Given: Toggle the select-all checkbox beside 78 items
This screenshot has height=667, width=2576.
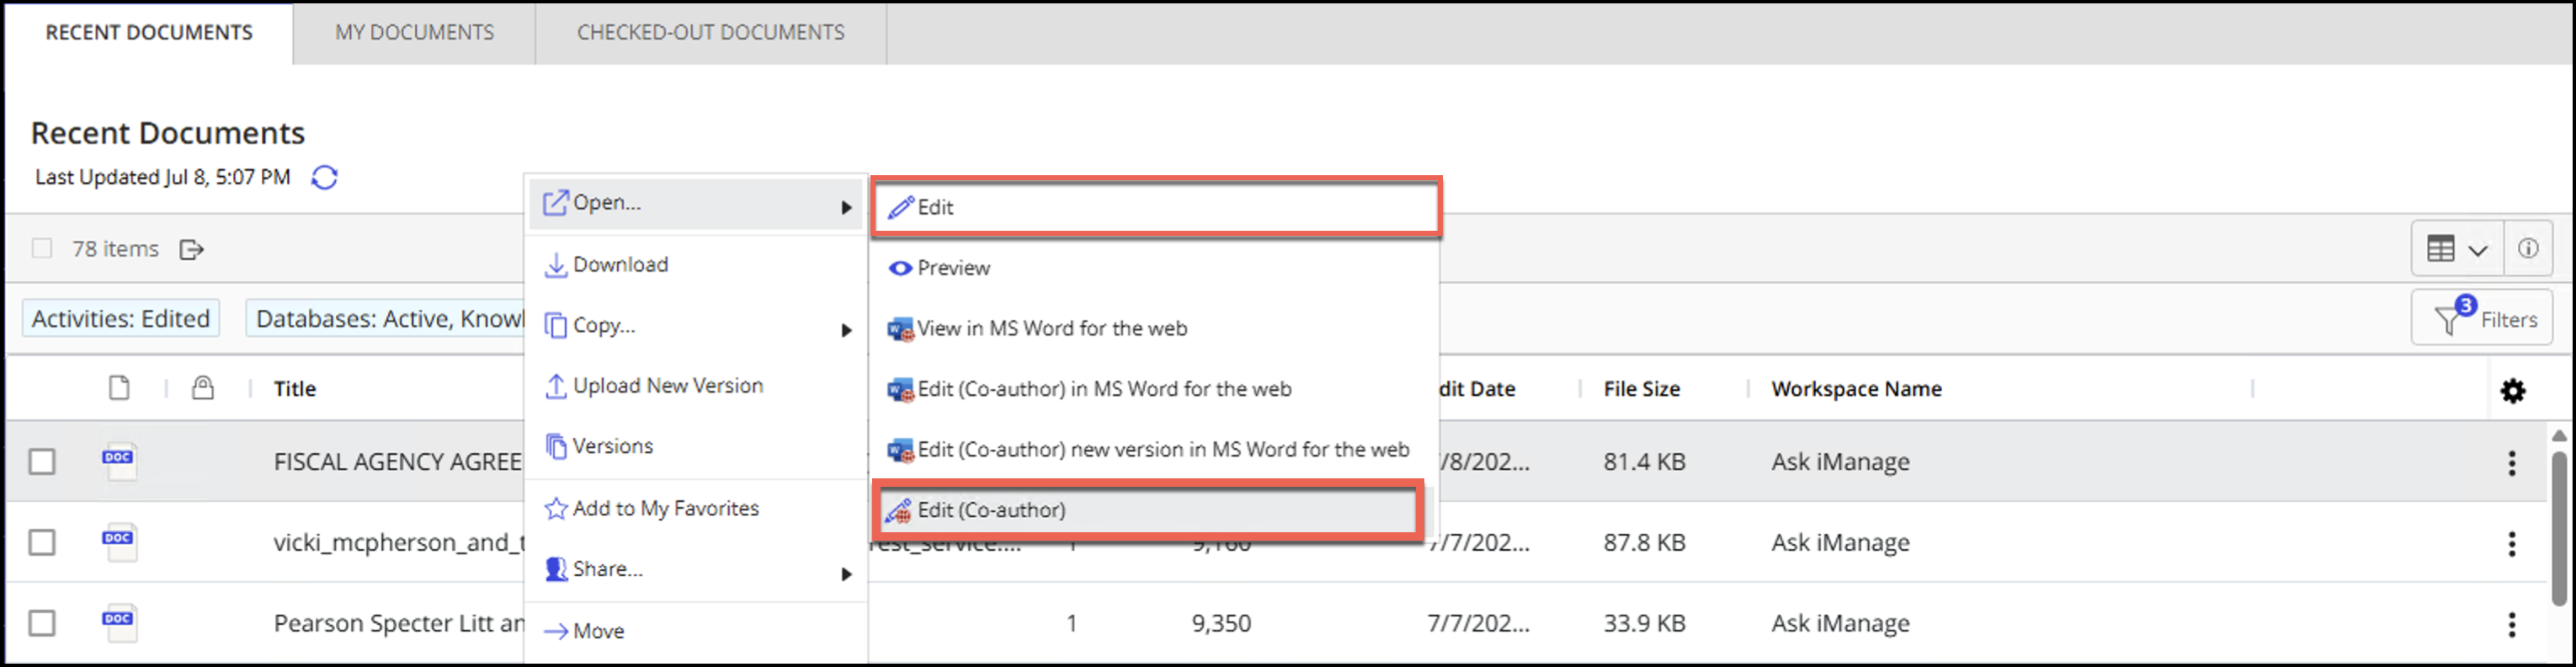Looking at the screenshot, I should tap(42, 248).
